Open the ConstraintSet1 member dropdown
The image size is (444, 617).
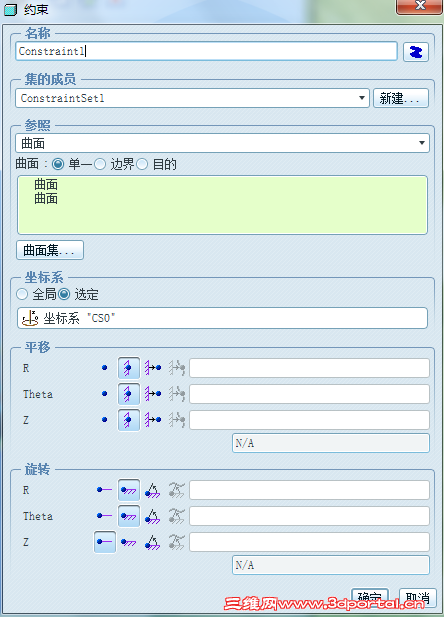point(362,98)
